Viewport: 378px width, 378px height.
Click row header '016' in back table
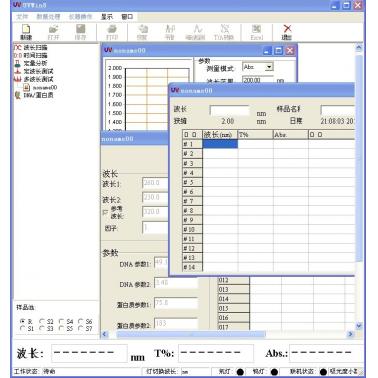click(233, 318)
